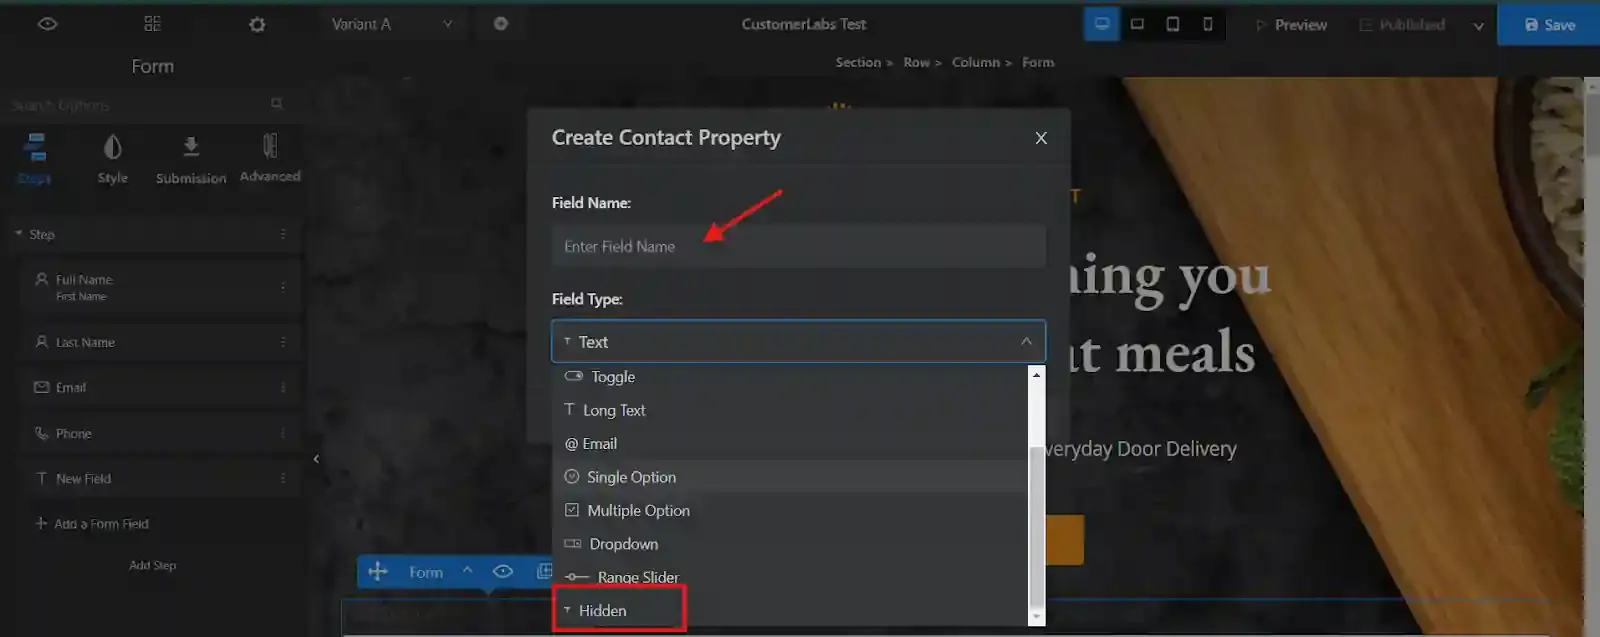
Task: Click the search magnifier icon
Action: [x=277, y=104]
